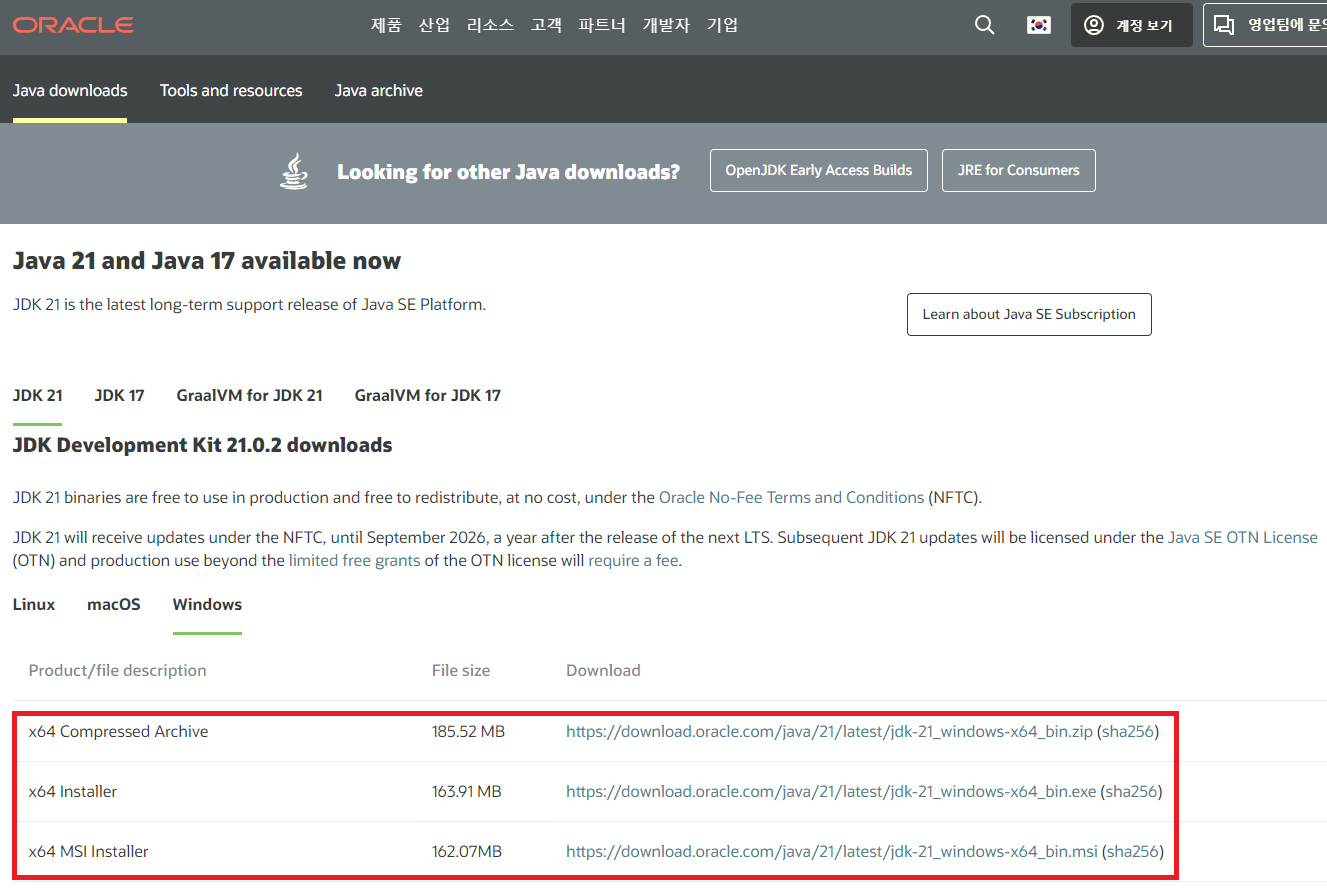
Task: Open the 기업 menu
Action: [x=722, y=26]
